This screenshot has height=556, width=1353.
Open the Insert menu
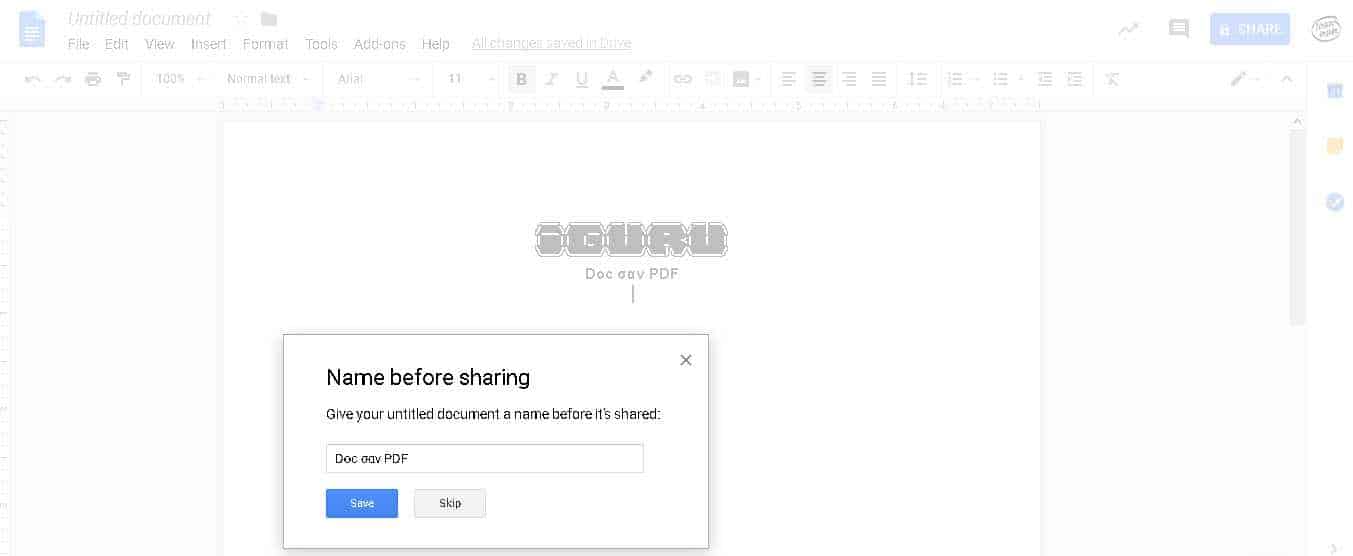click(x=209, y=44)
